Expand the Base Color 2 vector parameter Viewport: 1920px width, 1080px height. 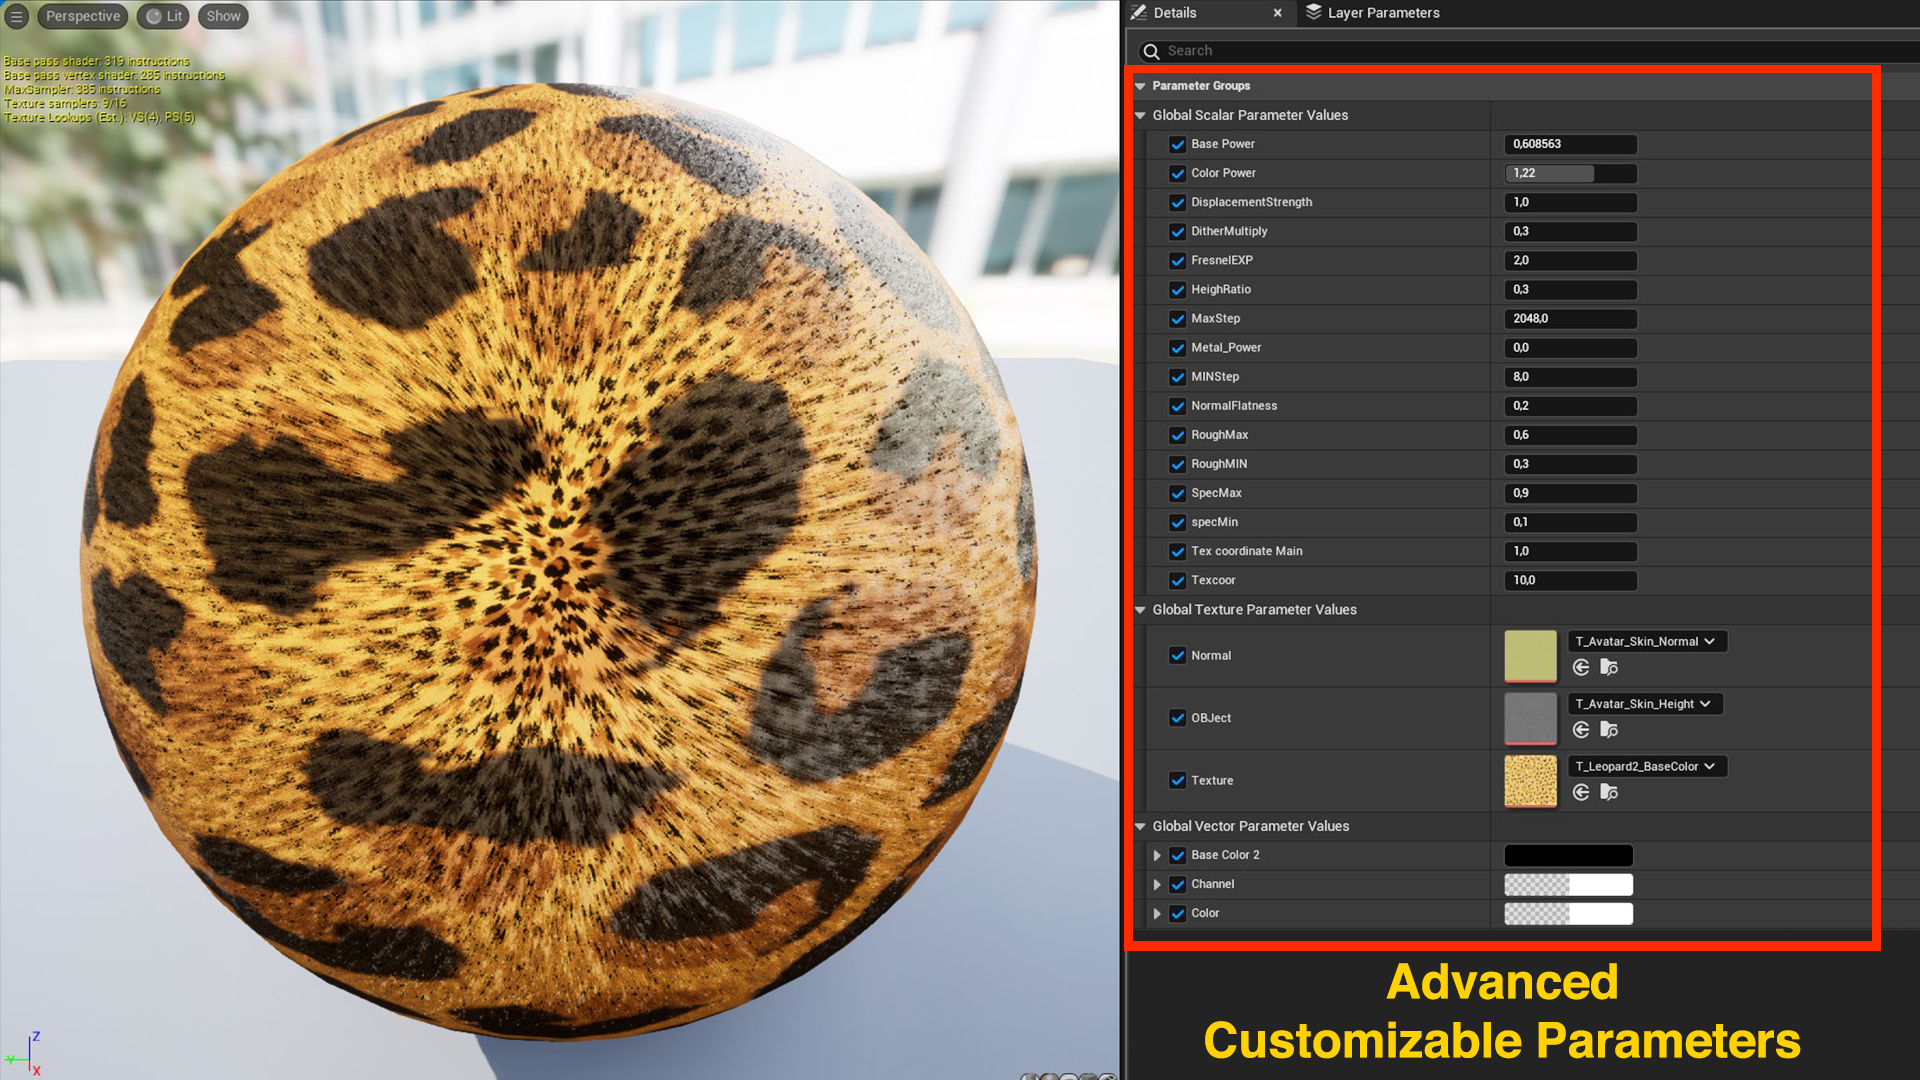(1157, 856)
